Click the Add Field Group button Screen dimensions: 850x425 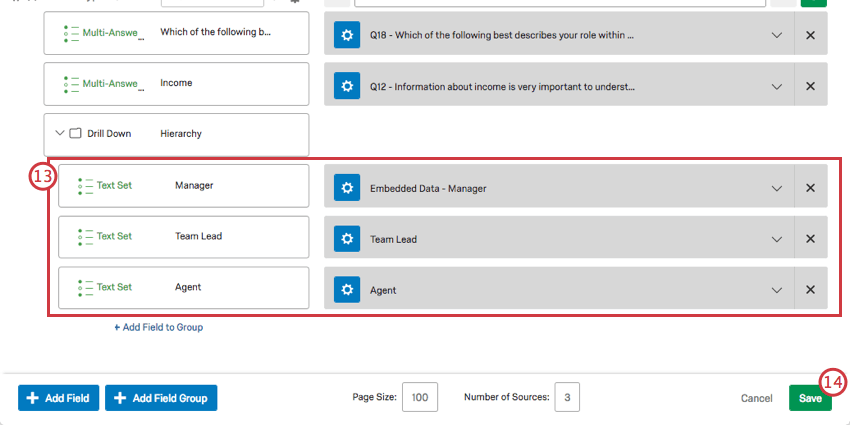161,398
